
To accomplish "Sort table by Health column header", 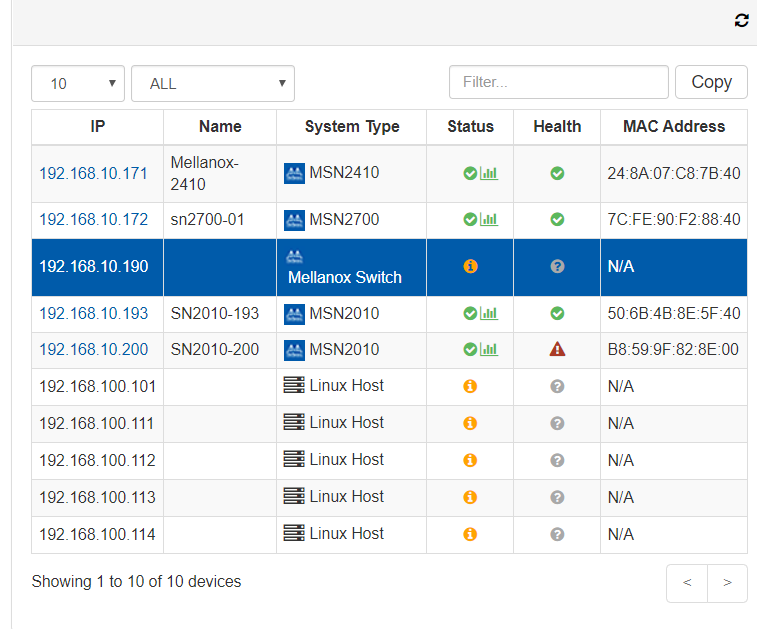I will 557,126.
